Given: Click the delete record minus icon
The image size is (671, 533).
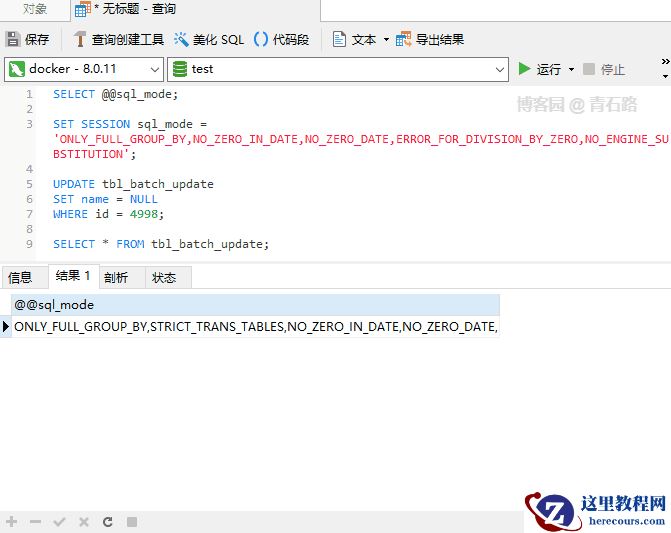Looking at the screenshot, I should pyautogui.click(x=36, y=522).
